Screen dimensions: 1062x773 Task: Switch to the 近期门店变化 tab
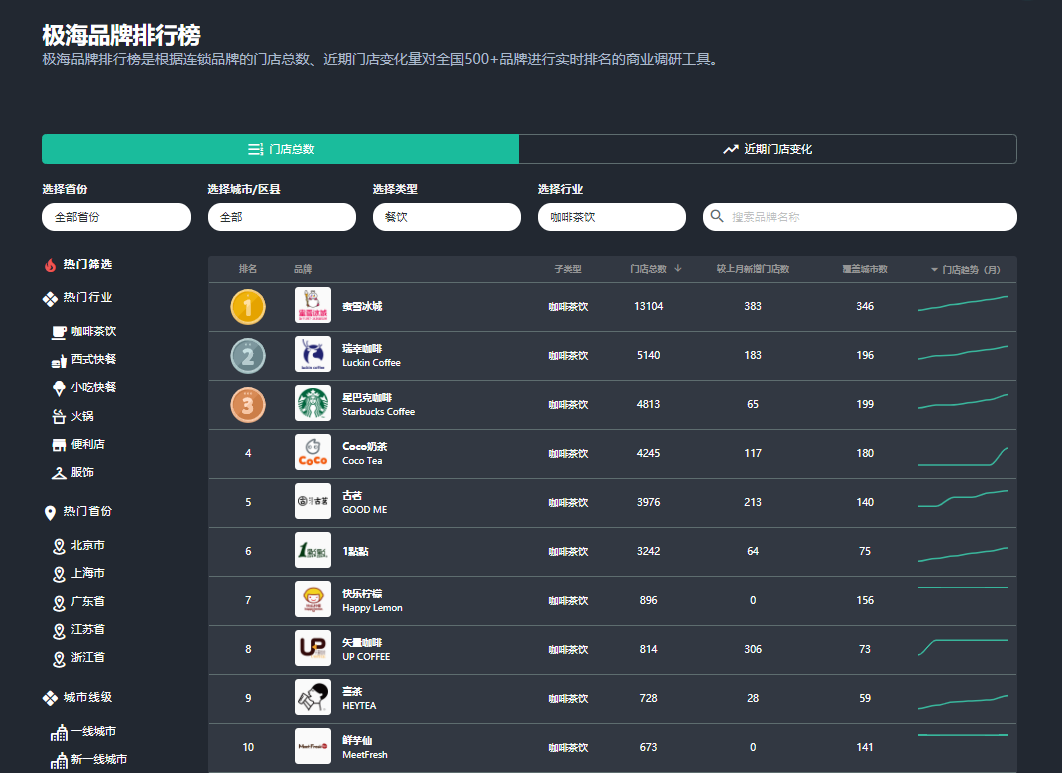[x=767, y=149]
